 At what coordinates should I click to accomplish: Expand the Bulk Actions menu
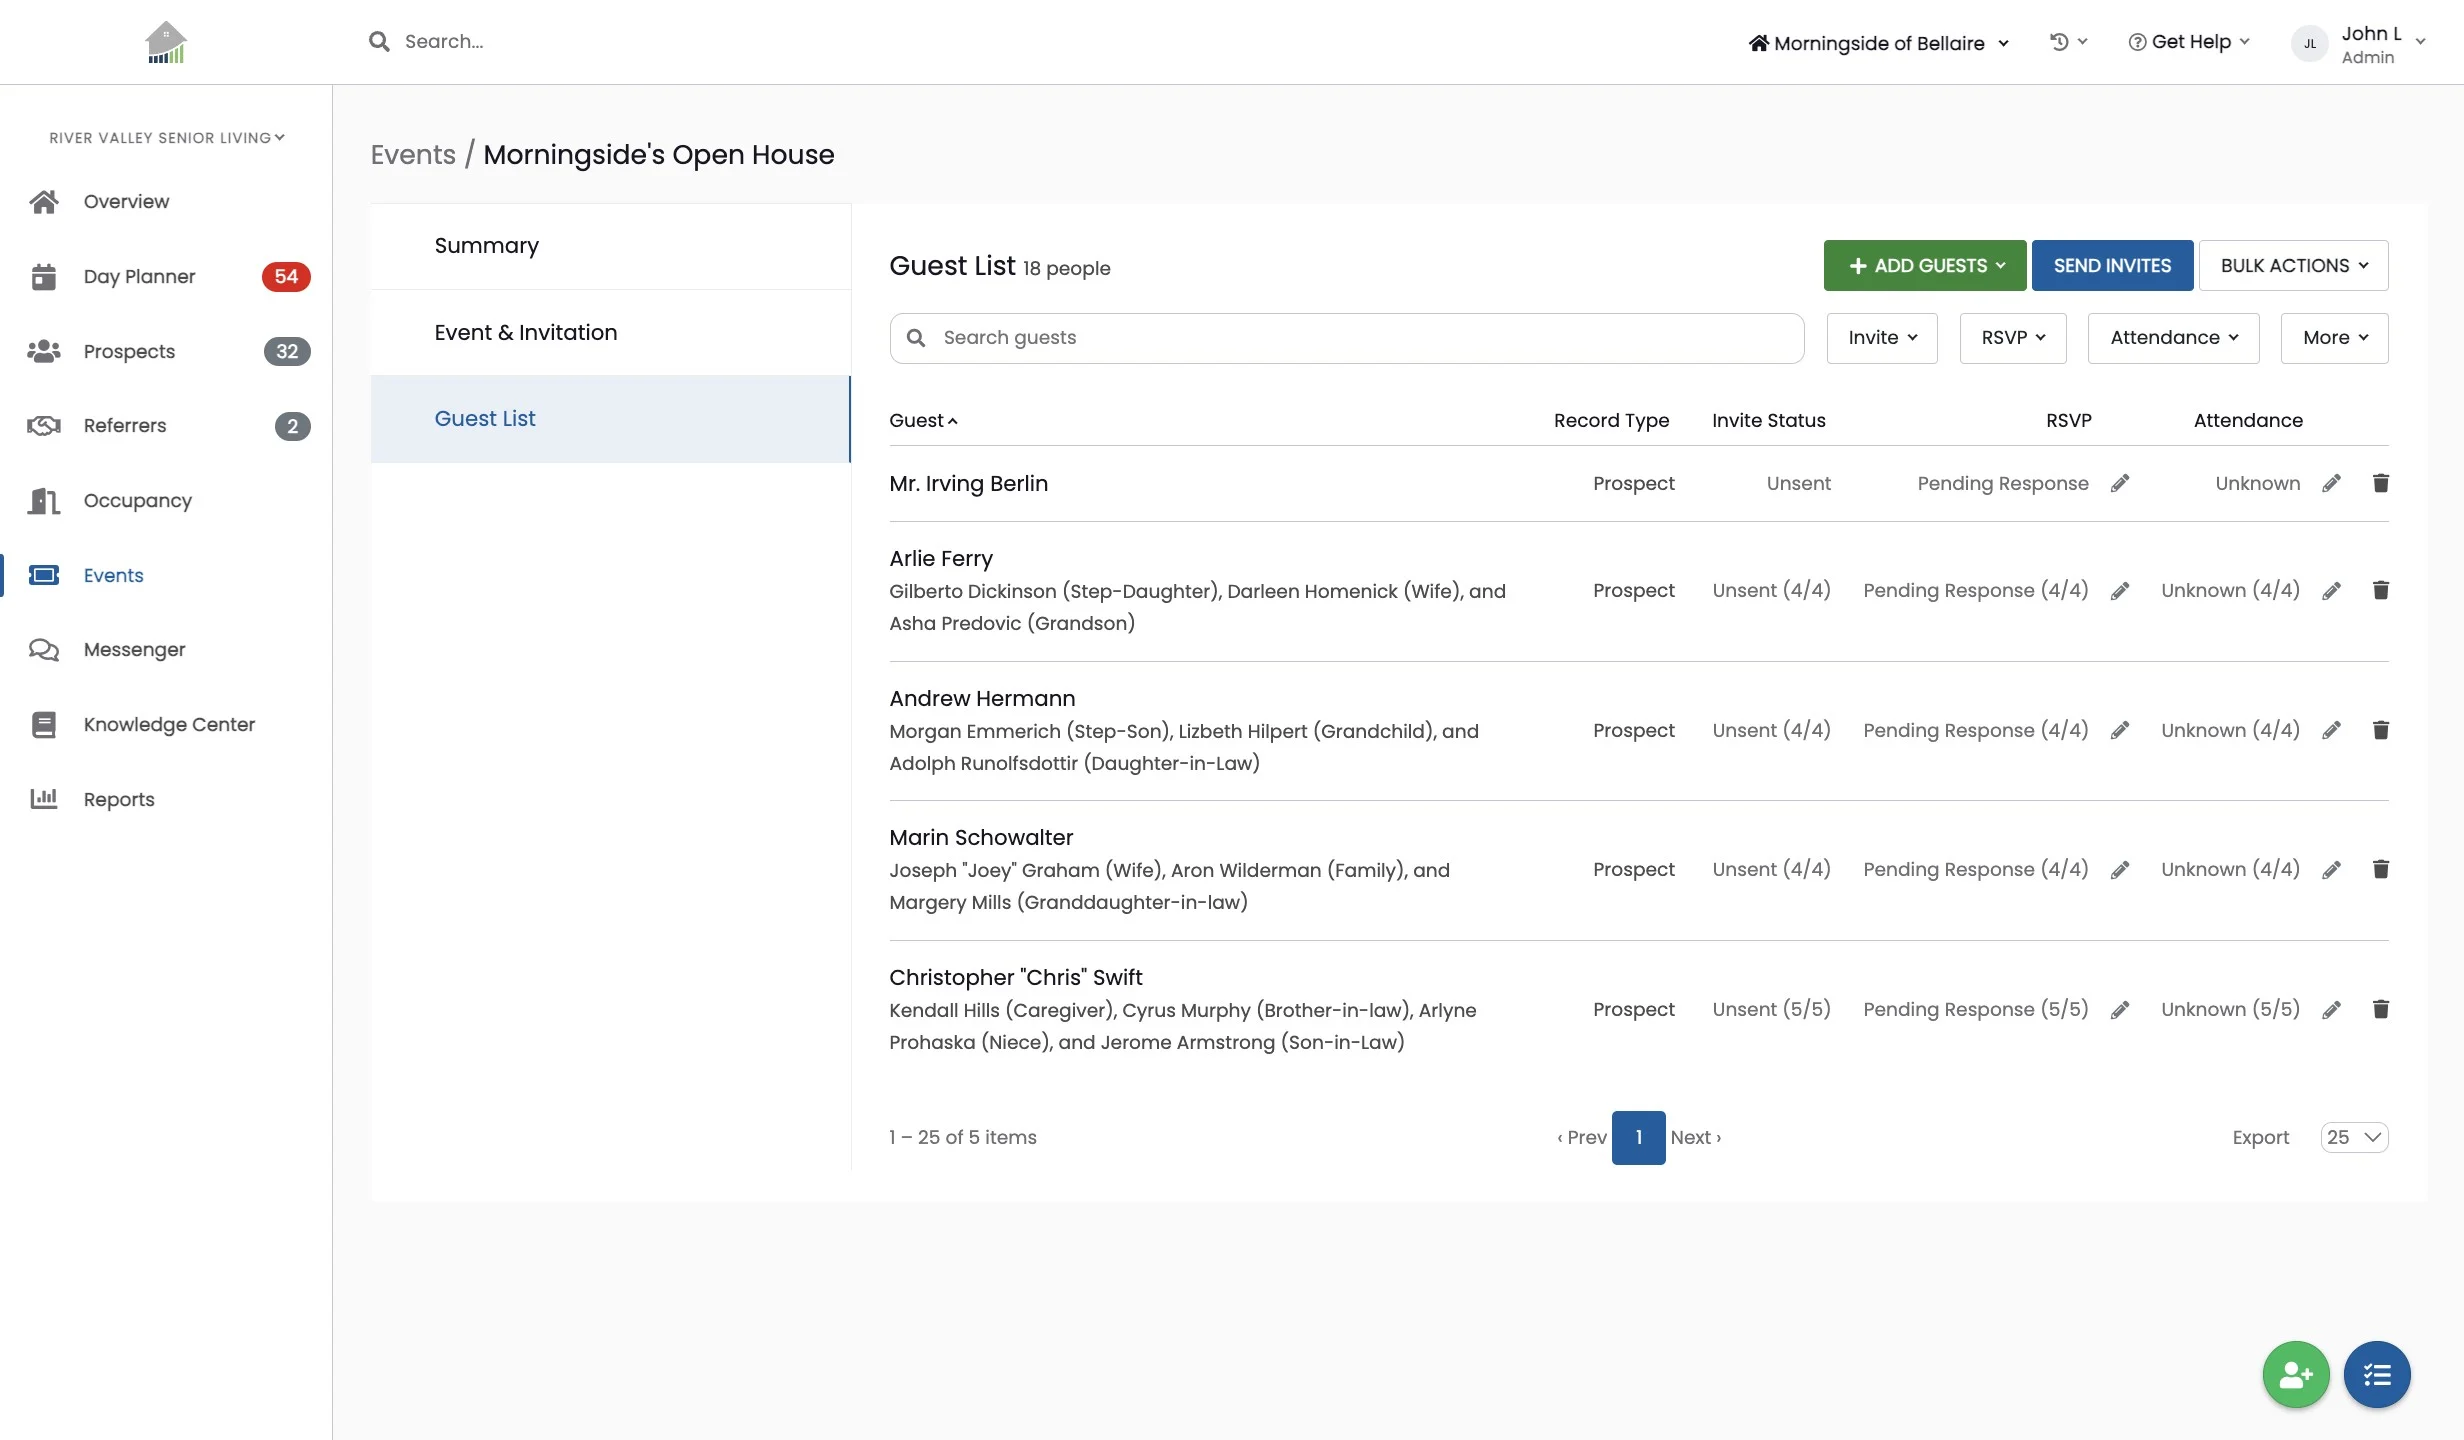pos(2293,266)
